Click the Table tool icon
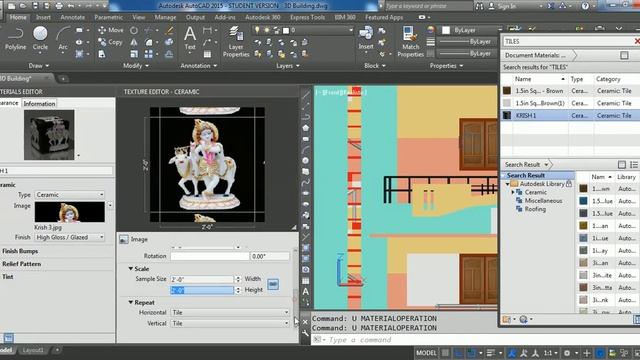This screenshot has height=360, width=640. (207, 54)
